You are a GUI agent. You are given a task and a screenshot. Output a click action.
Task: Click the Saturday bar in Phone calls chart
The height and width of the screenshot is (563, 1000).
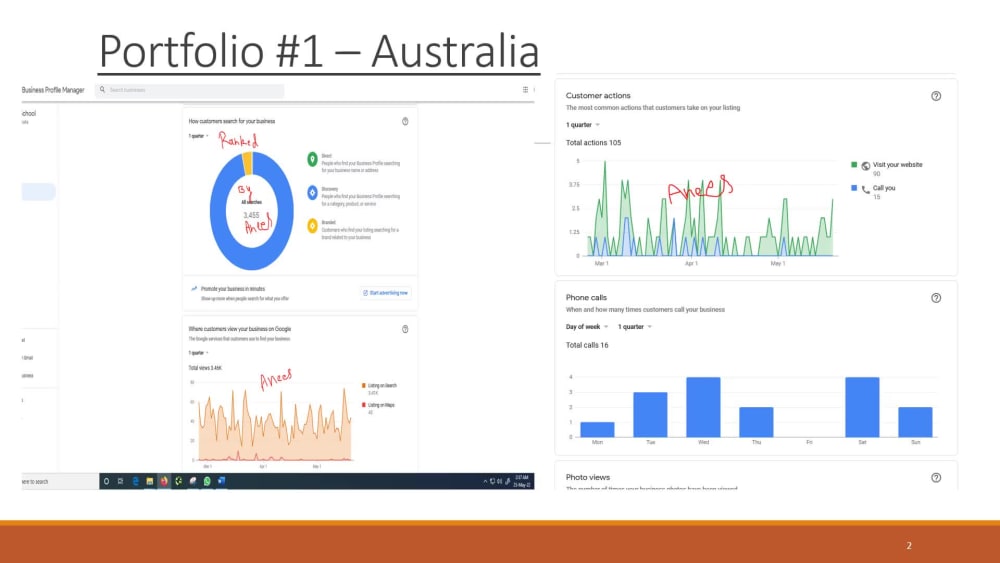click(862, 407)
